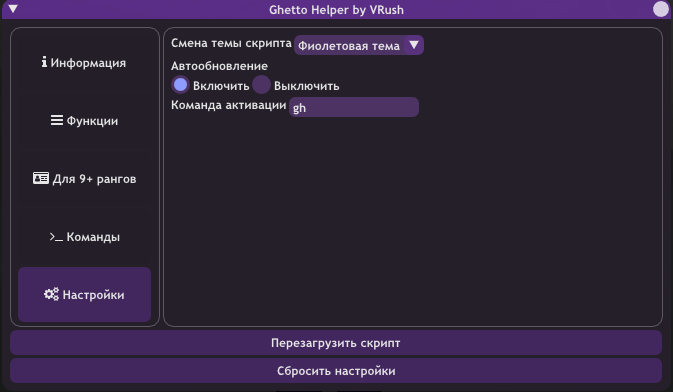Click the Сбросить настройки button
This screenshot has width=673, height=392.
click(336, 371)
